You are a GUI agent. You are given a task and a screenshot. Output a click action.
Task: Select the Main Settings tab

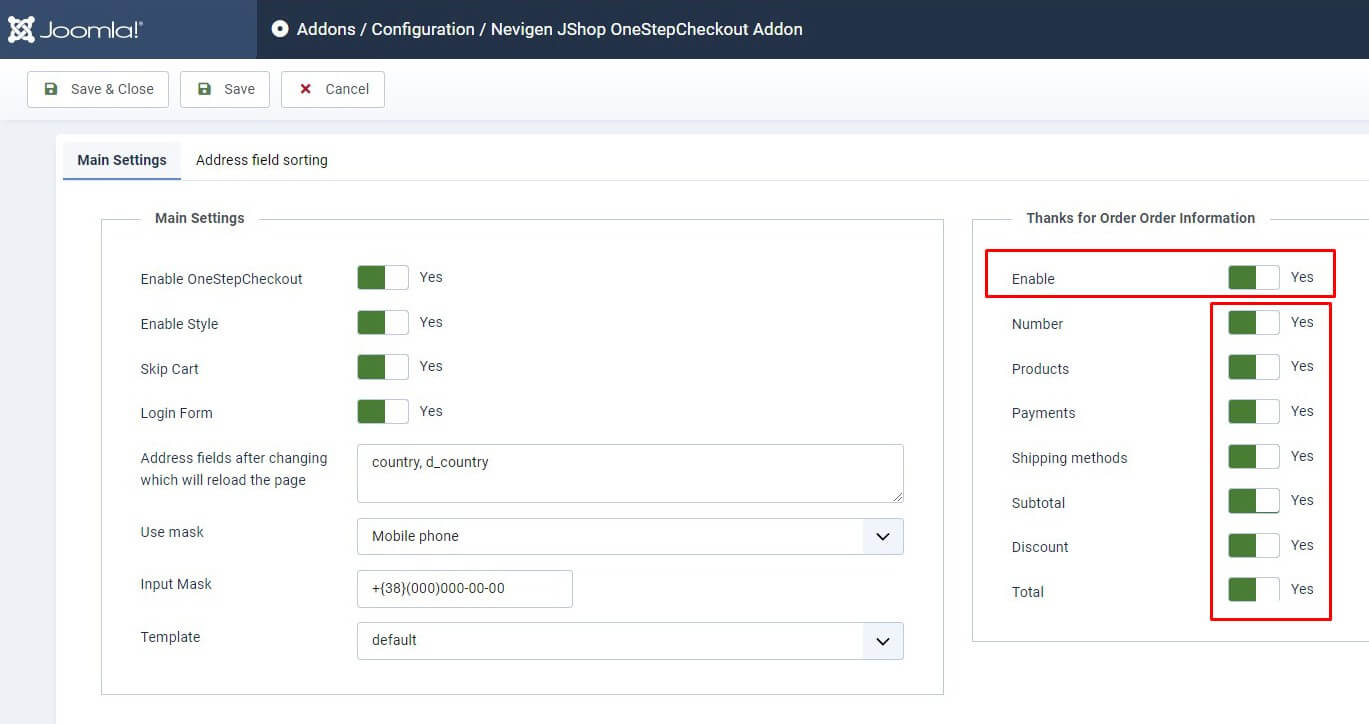tap(122, 160)
